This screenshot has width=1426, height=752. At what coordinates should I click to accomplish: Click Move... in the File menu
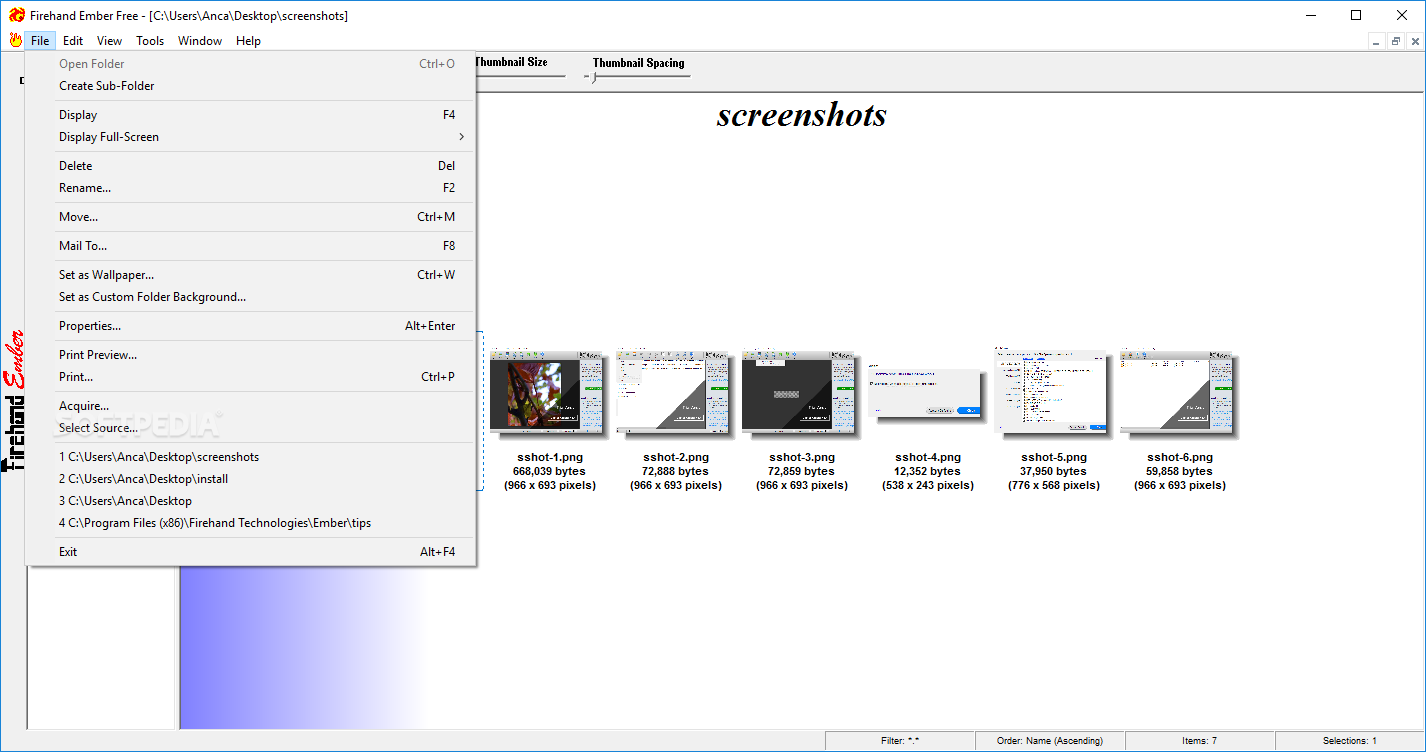tap(250, 217)
